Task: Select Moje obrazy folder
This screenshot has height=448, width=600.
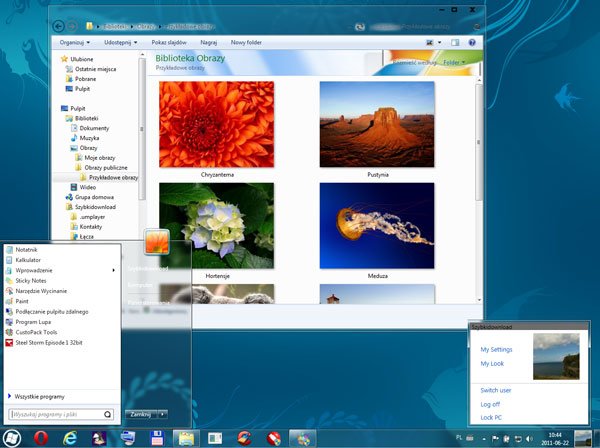Action: pos(95,158)
